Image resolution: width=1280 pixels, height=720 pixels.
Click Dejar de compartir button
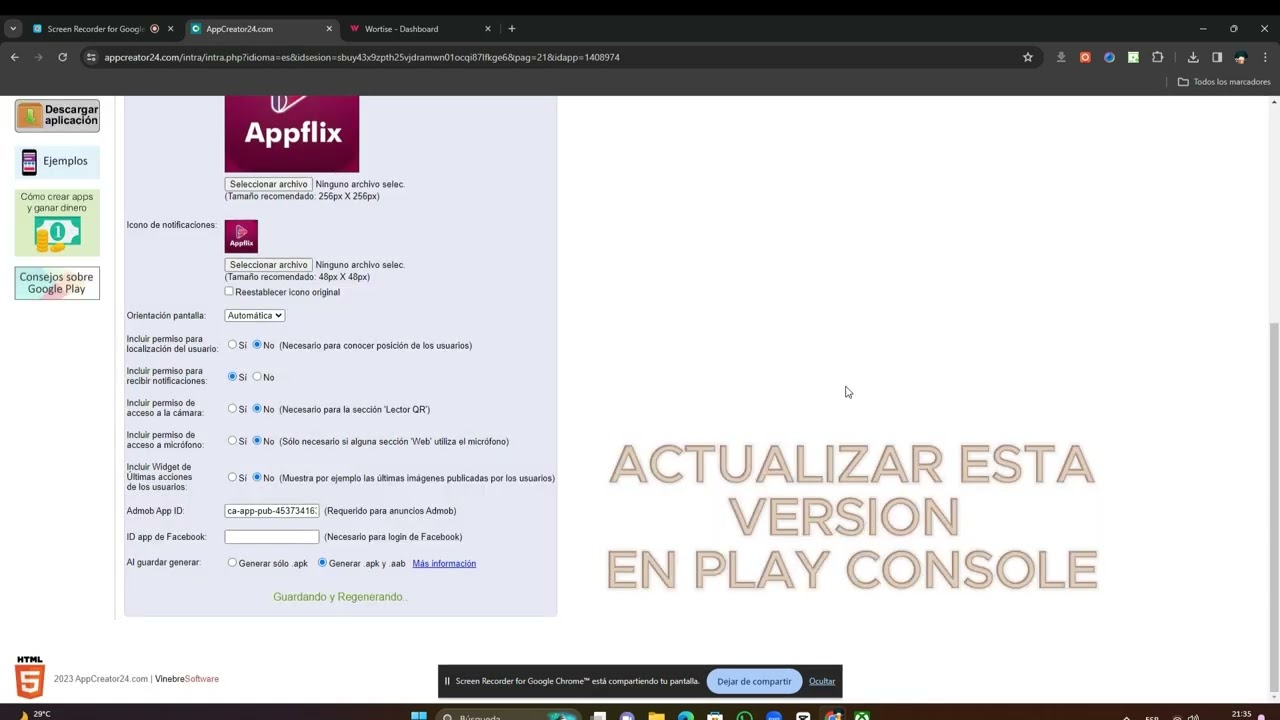pos(754,681)
